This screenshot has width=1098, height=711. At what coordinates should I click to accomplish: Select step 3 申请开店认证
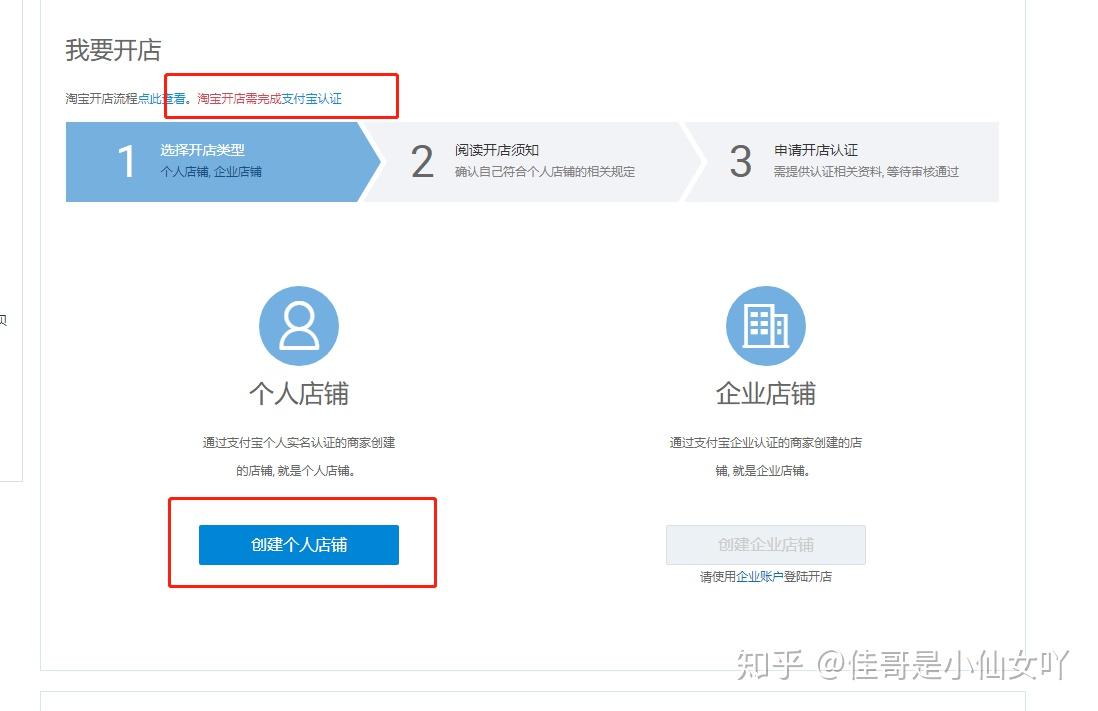843,162
